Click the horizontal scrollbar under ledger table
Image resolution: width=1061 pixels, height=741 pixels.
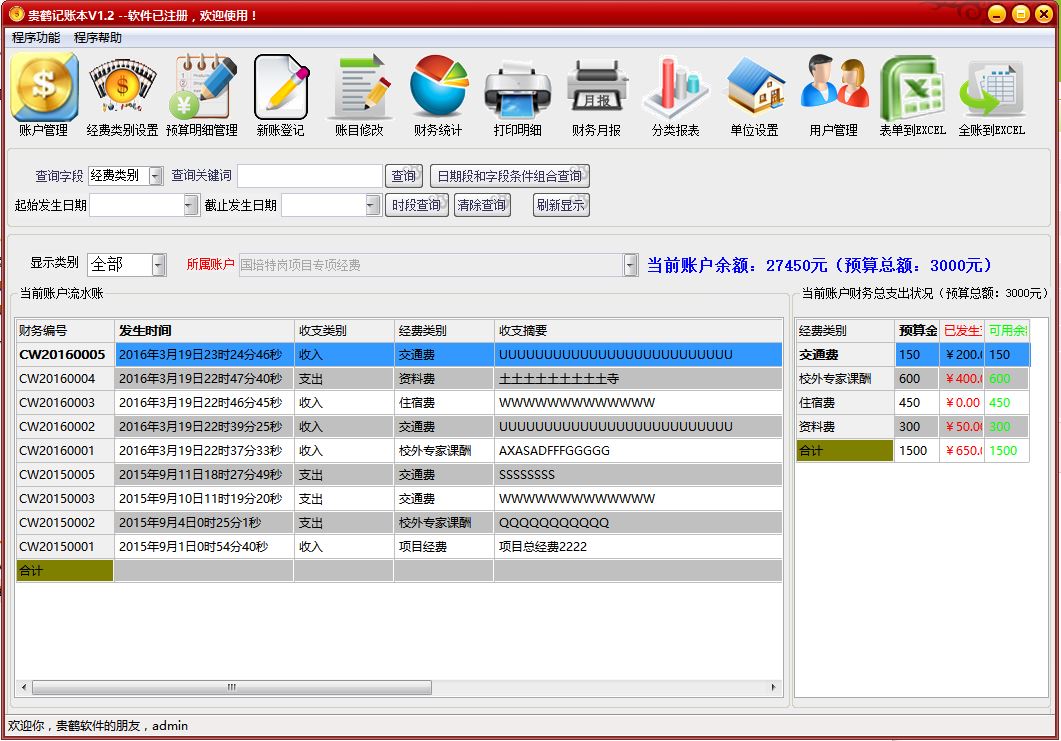point(398,688)
